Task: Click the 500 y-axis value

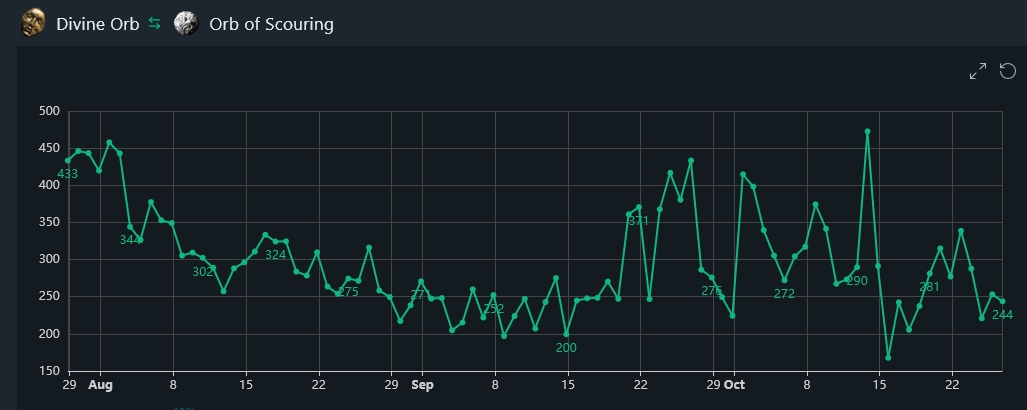Action: (x=50, y=111)
